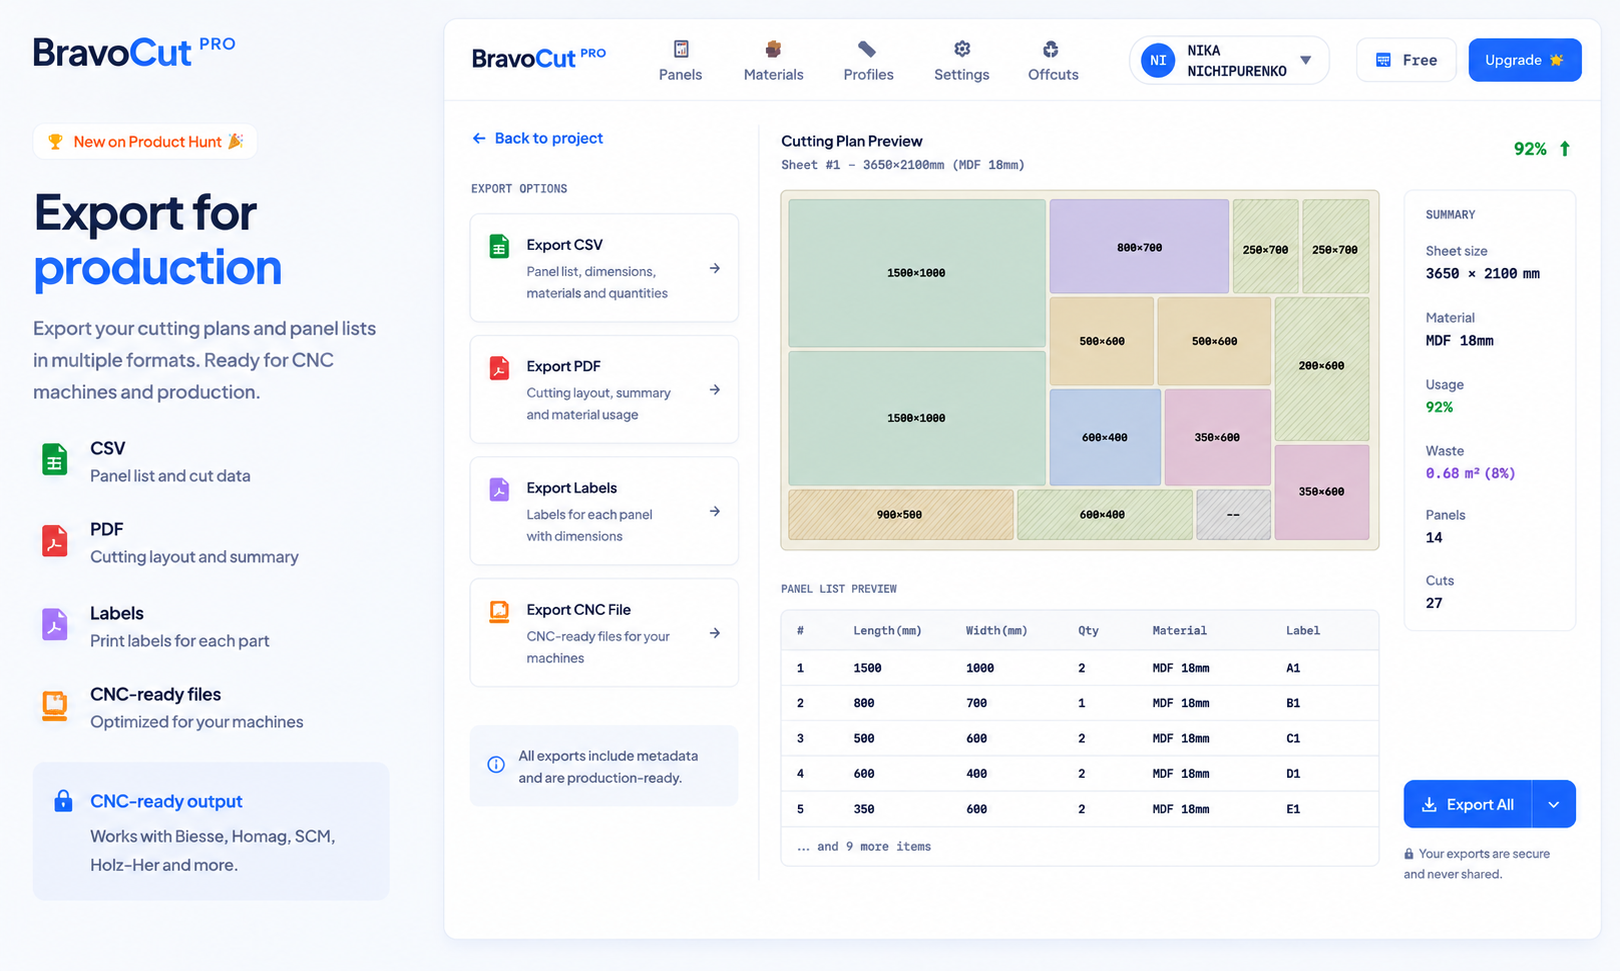Viewport: 1620px width, 971px height.
Task: Click the download icon on Export All
Action: [1429, 804]
